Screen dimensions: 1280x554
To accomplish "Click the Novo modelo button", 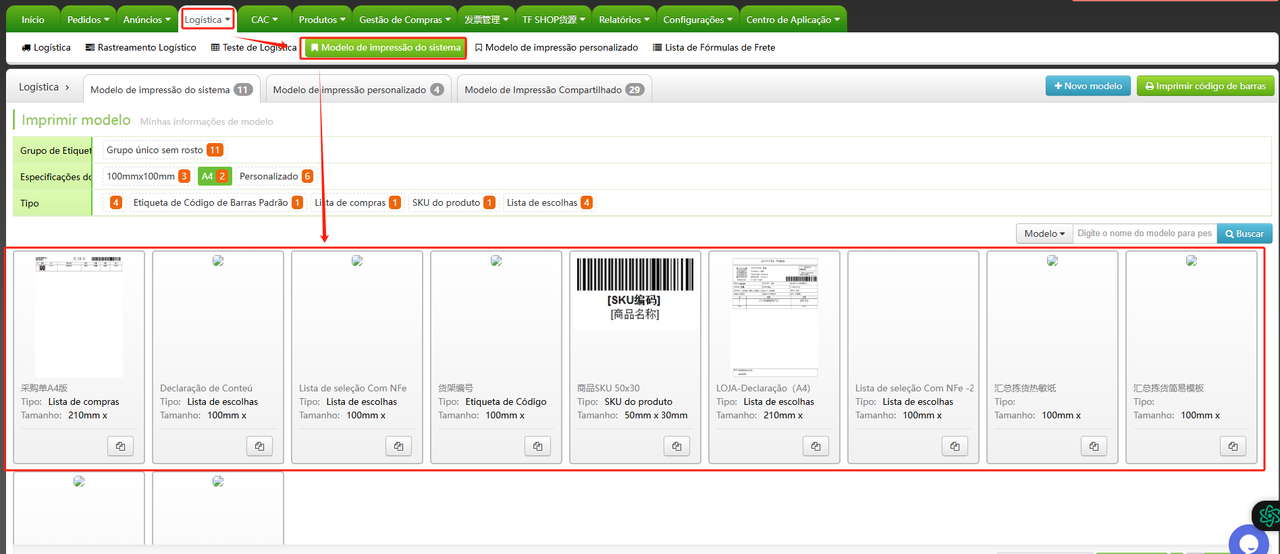I will tap(1088, 86).
